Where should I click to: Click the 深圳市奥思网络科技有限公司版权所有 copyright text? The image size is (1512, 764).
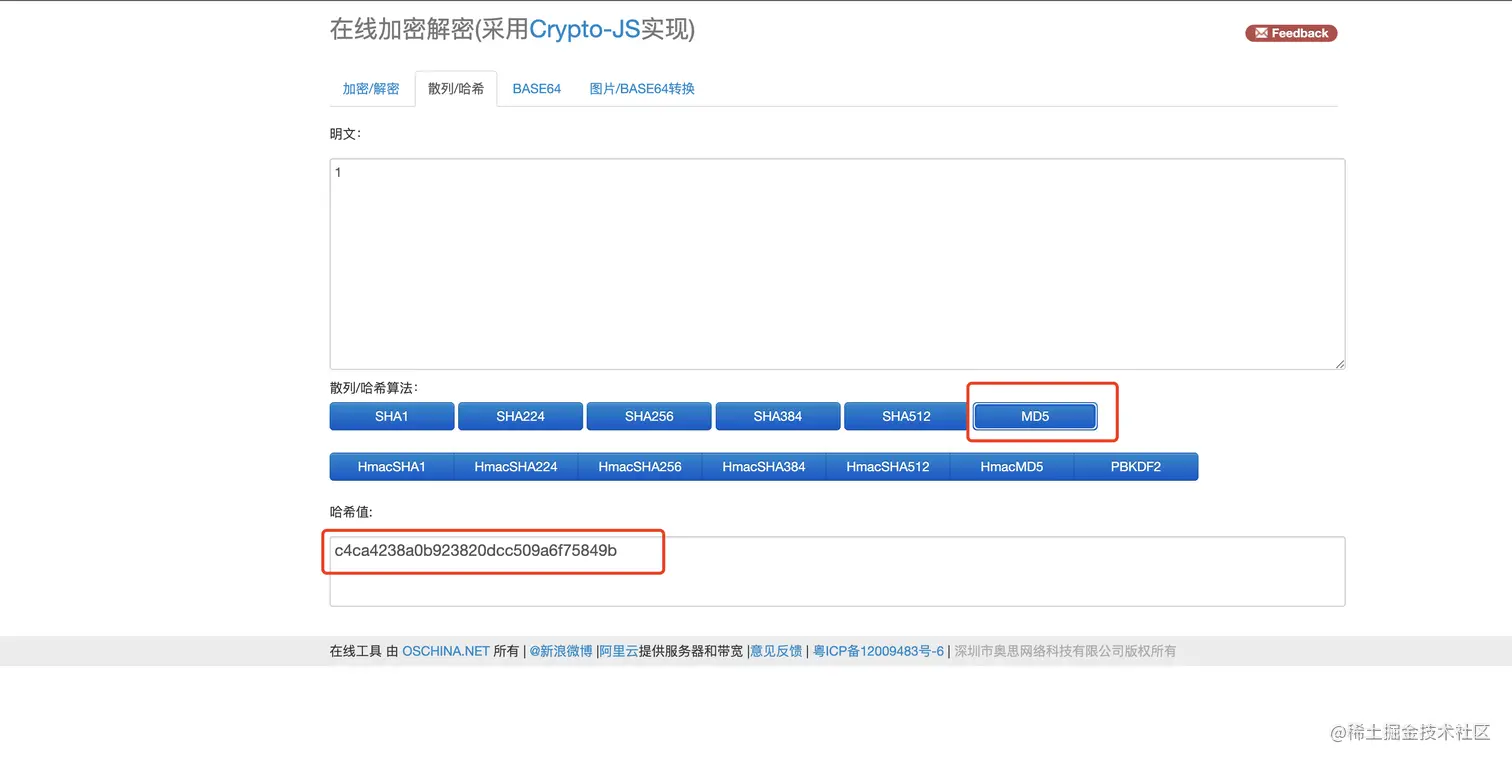click(1065, 651)
